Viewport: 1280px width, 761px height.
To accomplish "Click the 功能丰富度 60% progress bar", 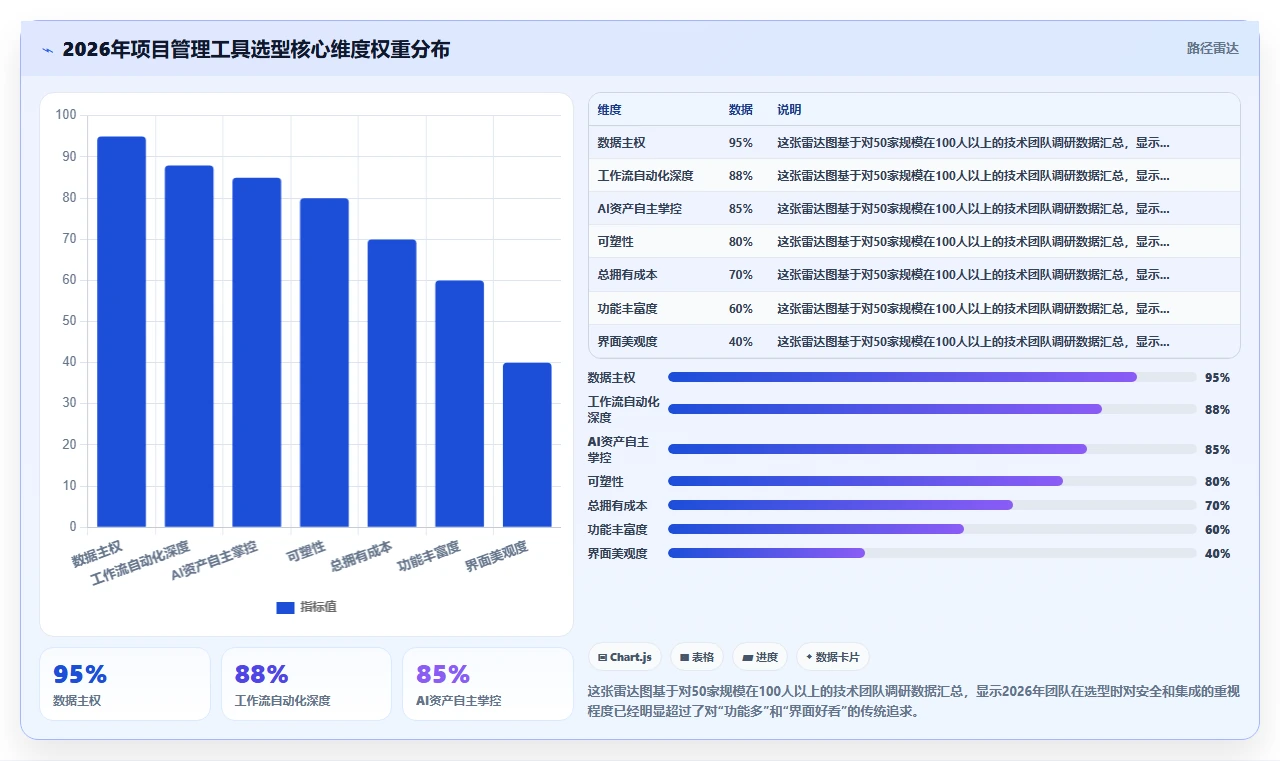I will 932,529.
